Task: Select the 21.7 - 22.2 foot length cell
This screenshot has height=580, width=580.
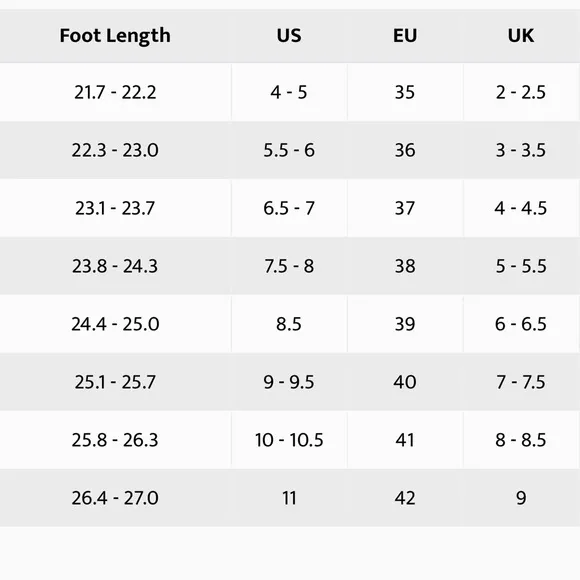Action: (x=115, y=92)
